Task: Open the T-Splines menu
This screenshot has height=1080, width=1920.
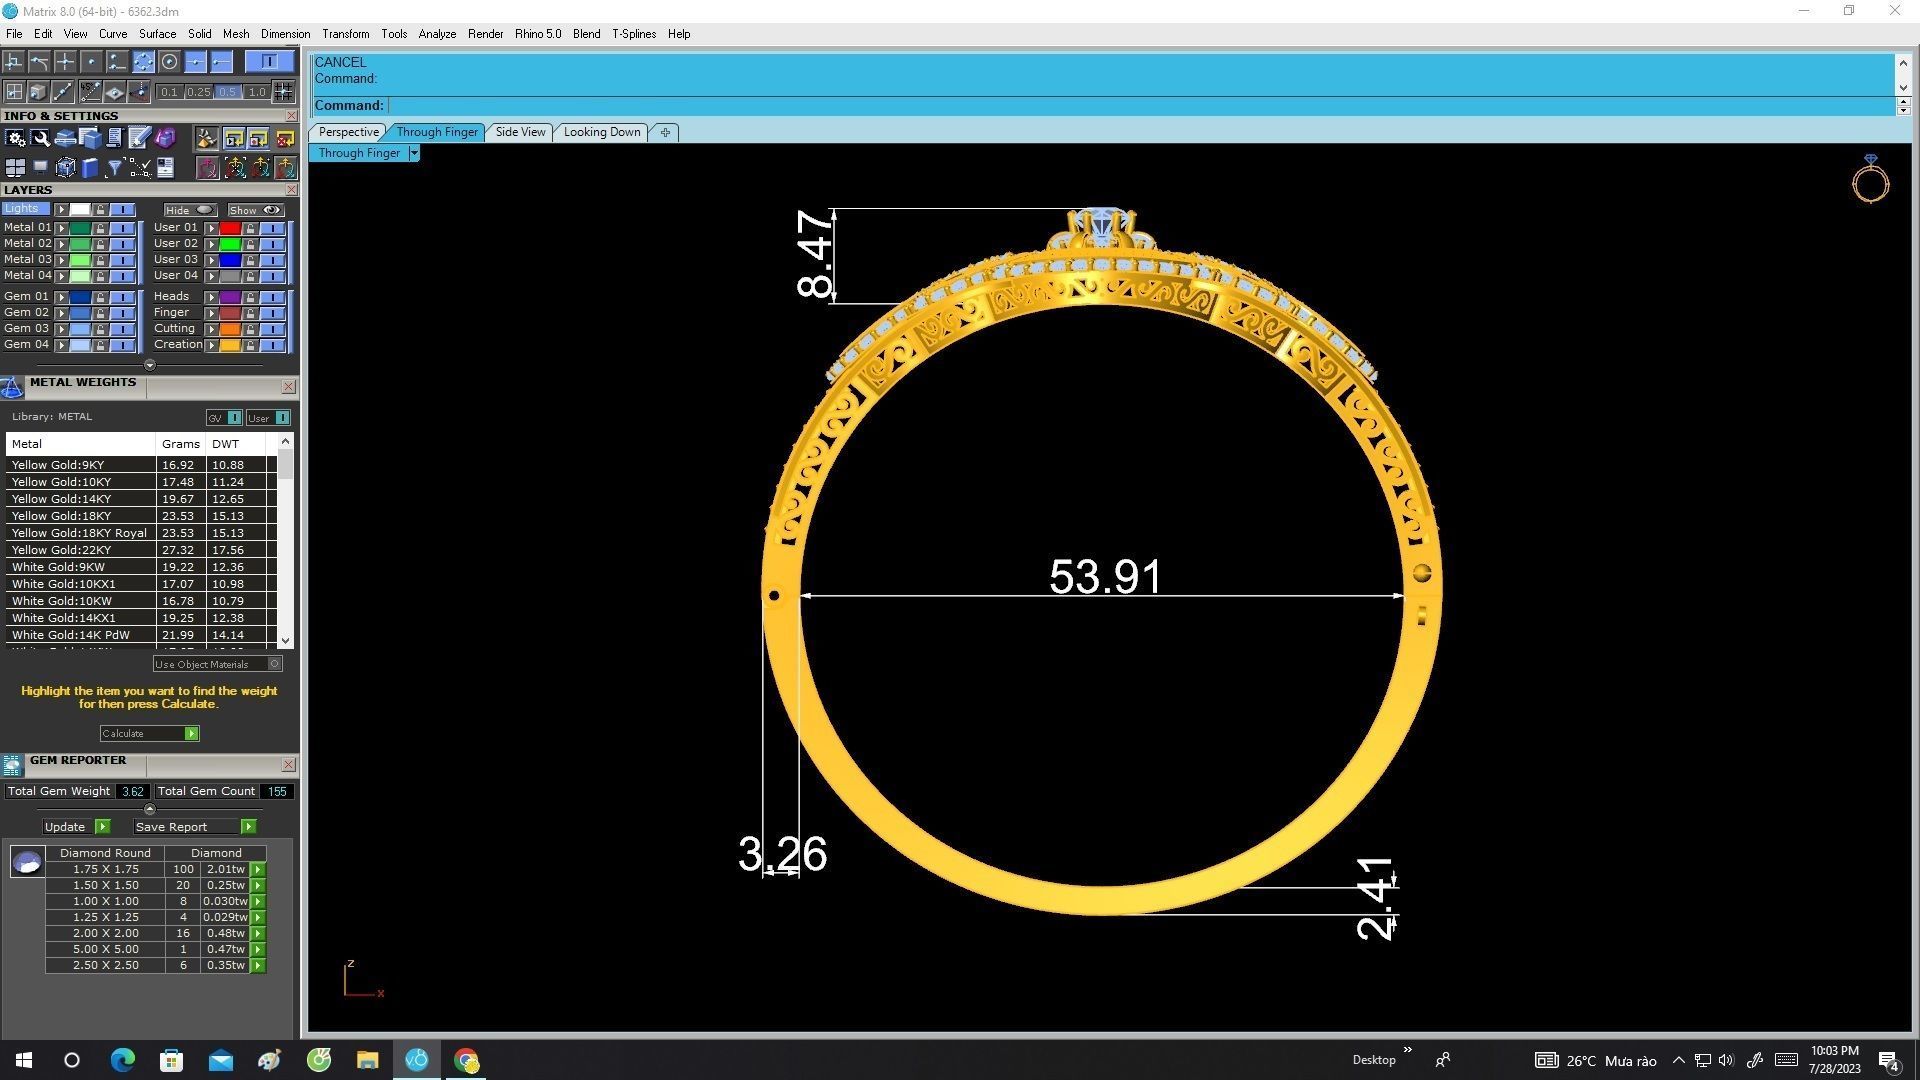Action: pos(634,34)
